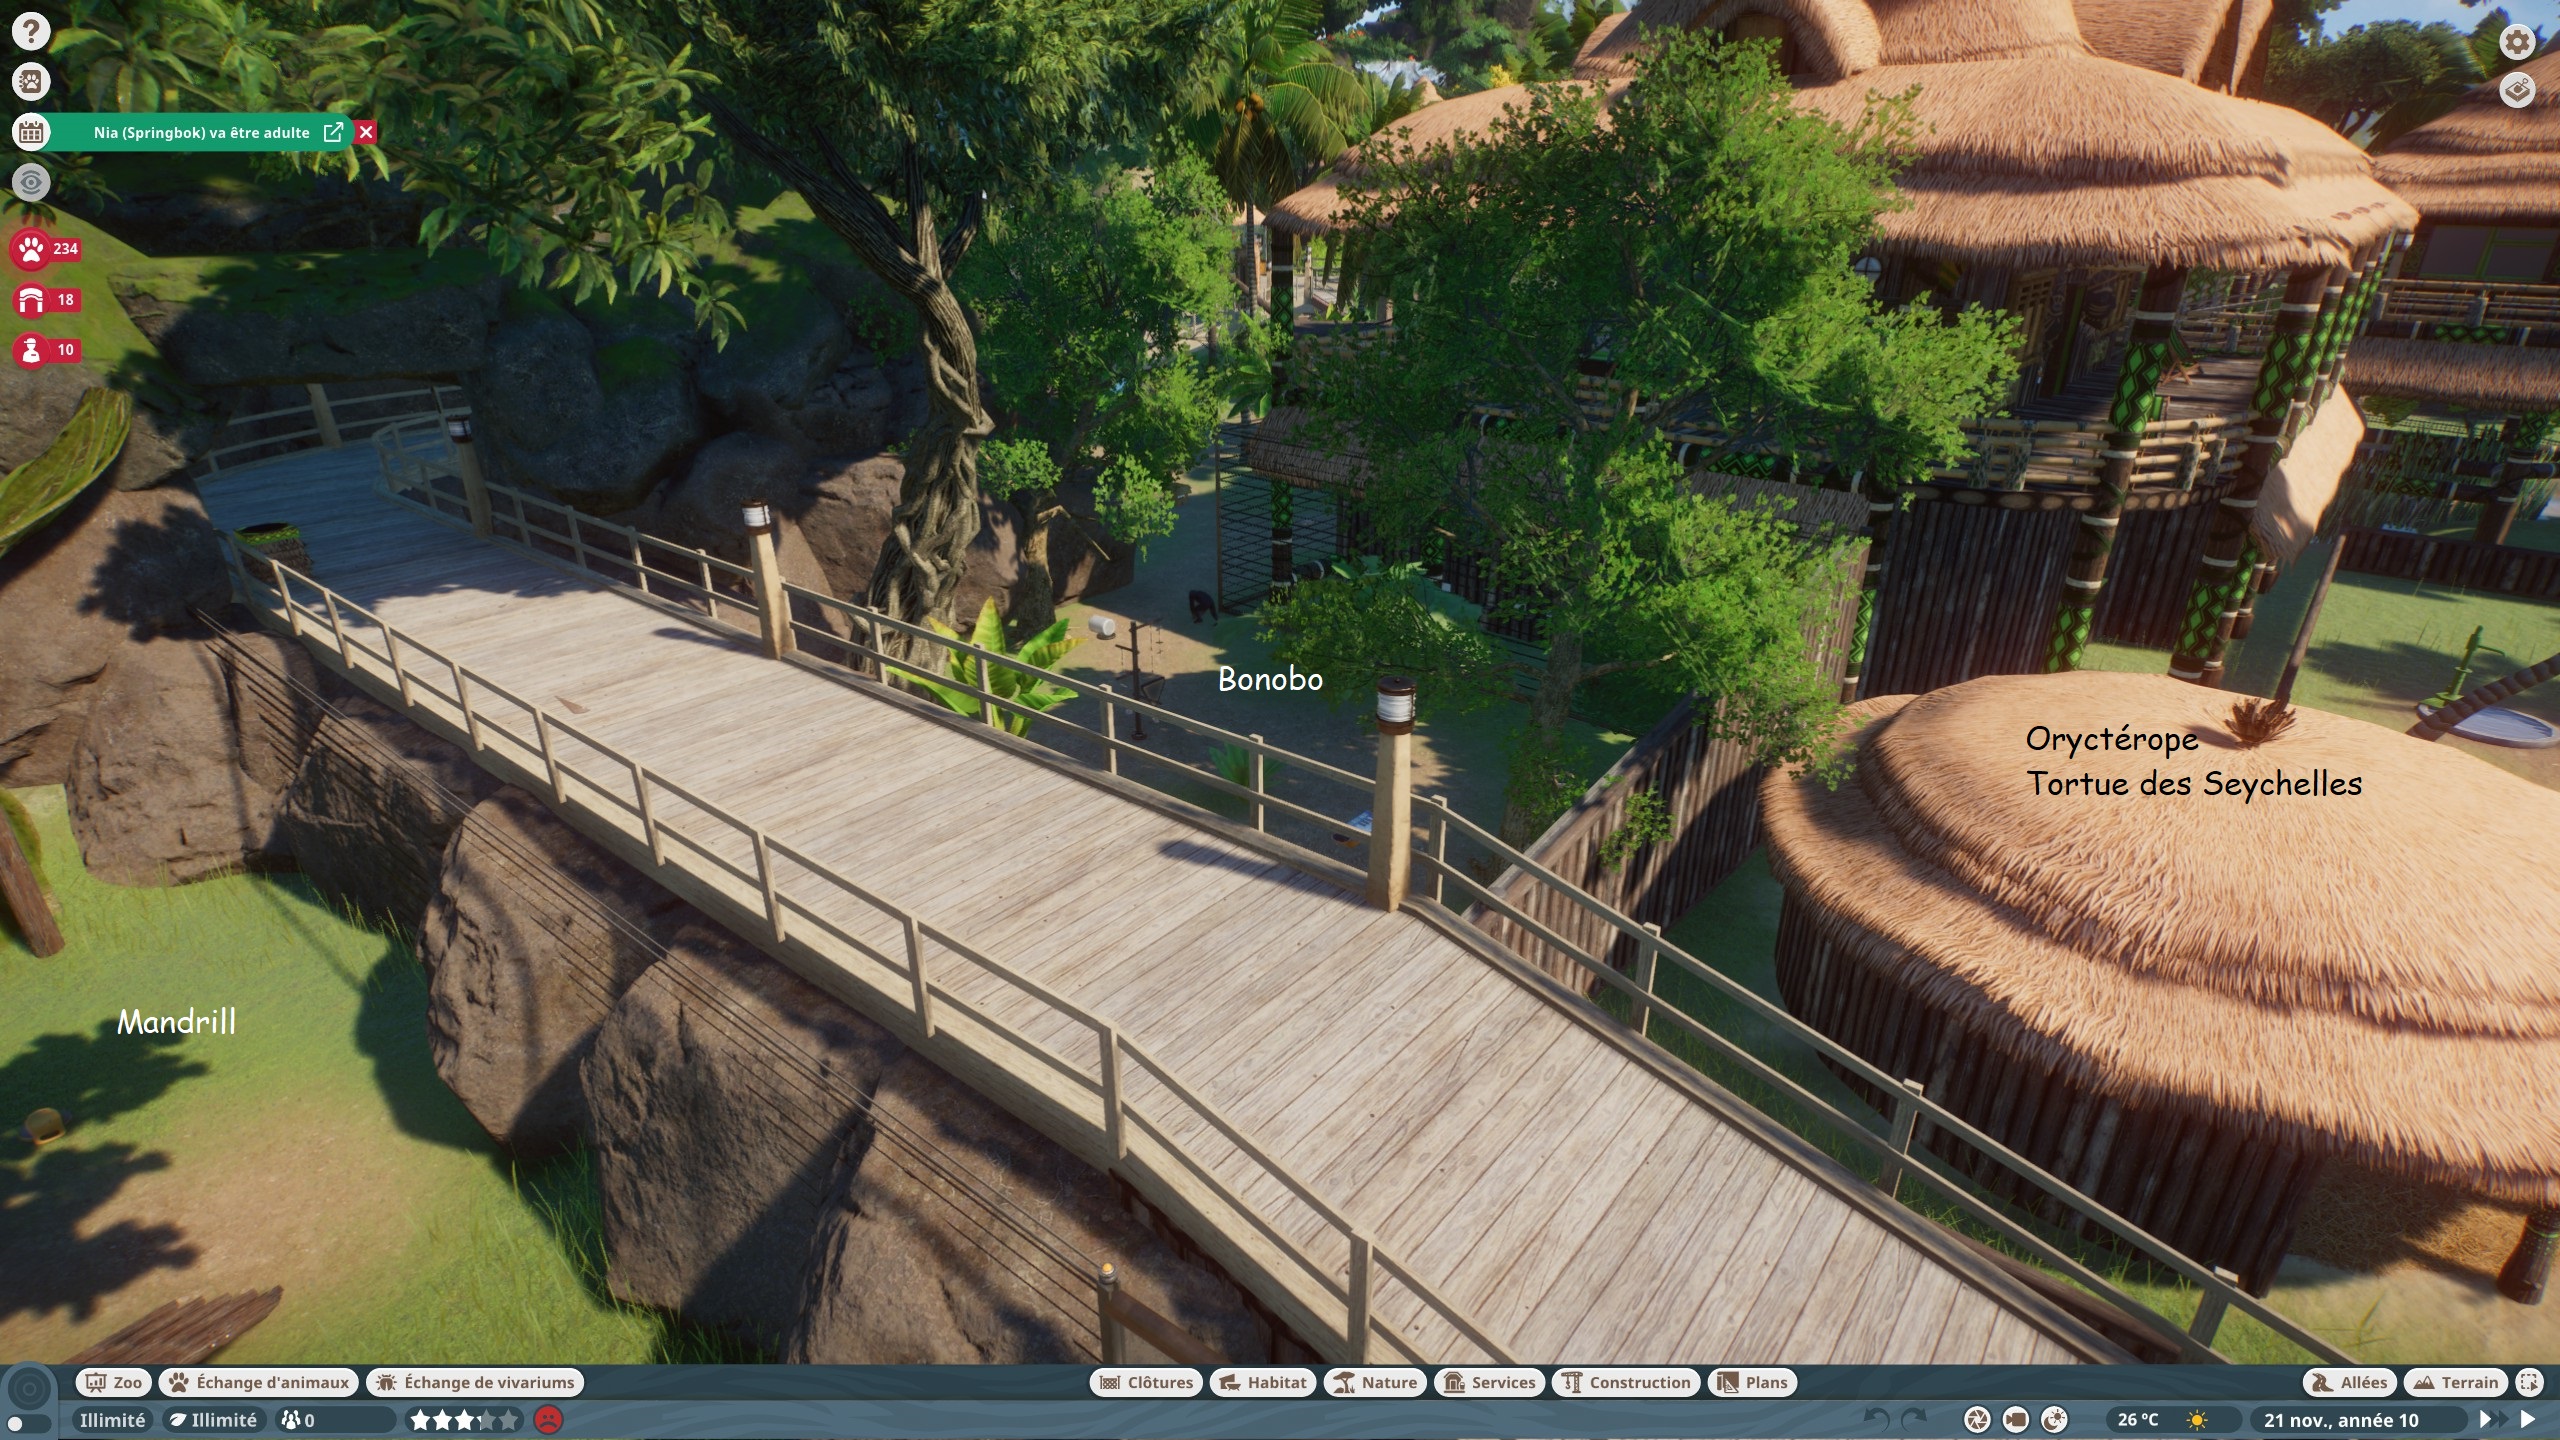Viewport: 2560px width, 1440px height.
Task: Click the date 21 nov., année 10
Action: coord(2341,1420)
